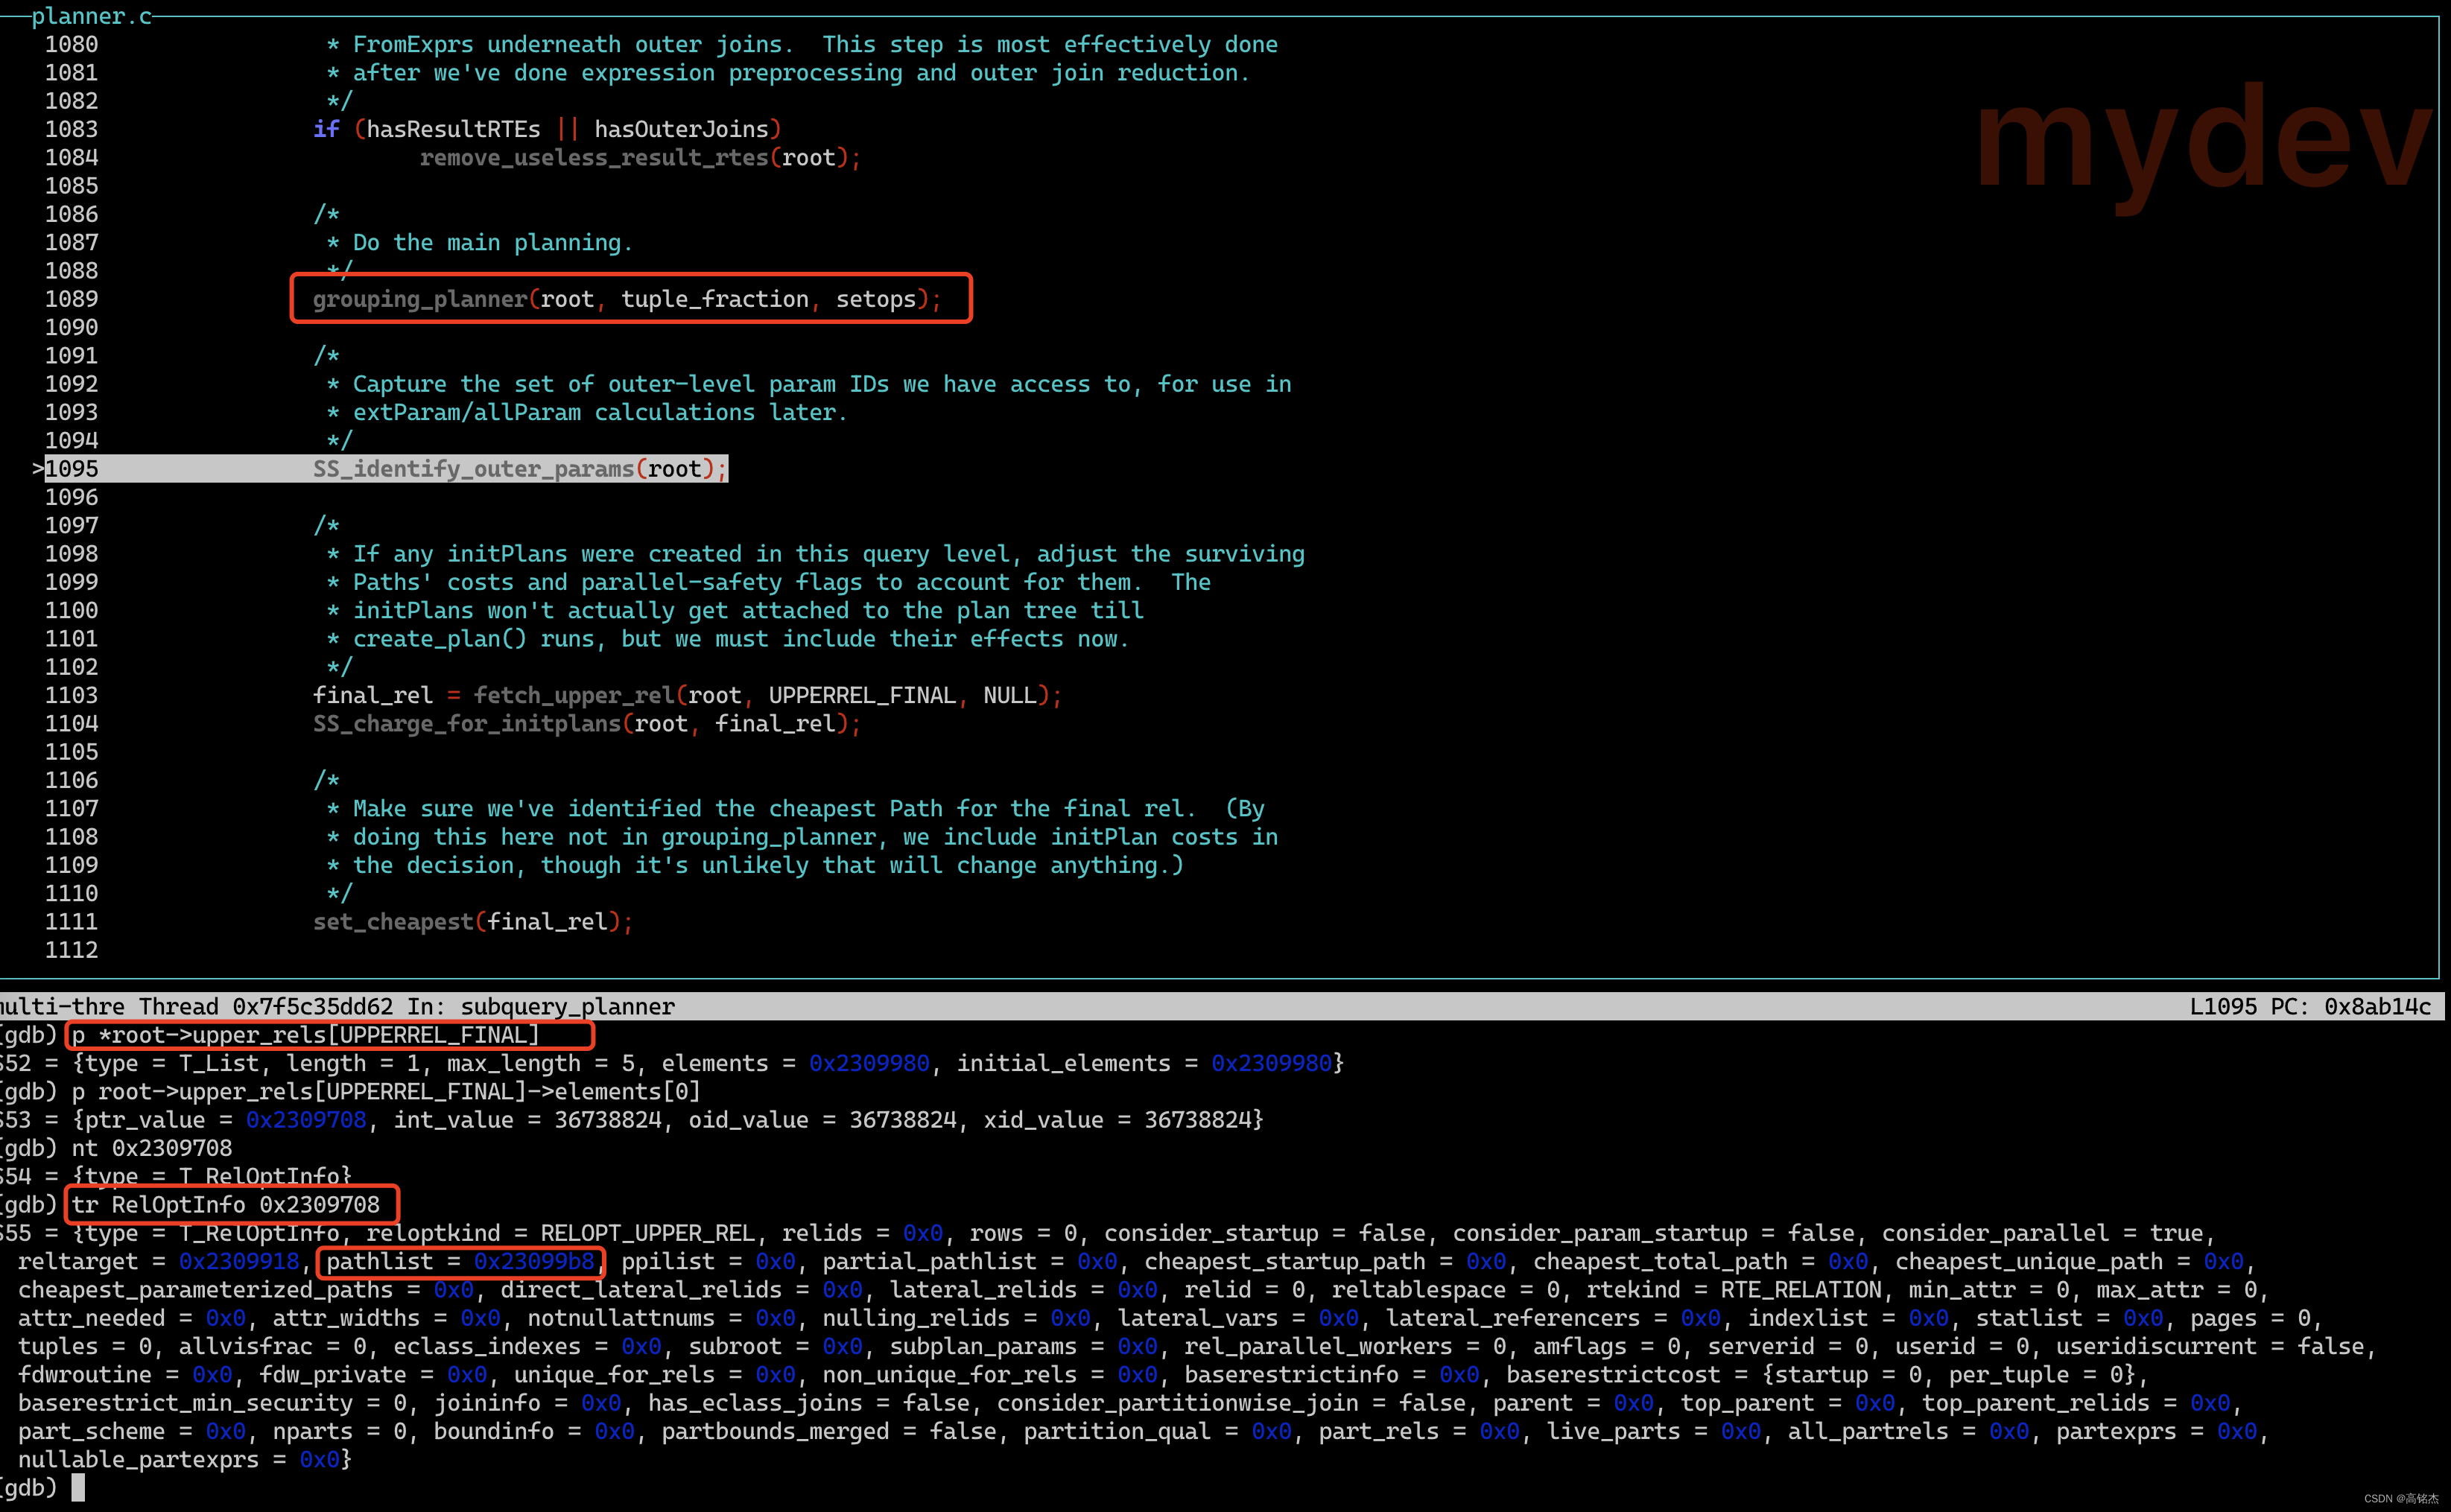The height and width of the screenshot is (1512, 2451).
Task: Click 'consider_parallel = true' value
Action: tap(2042, 1234)
